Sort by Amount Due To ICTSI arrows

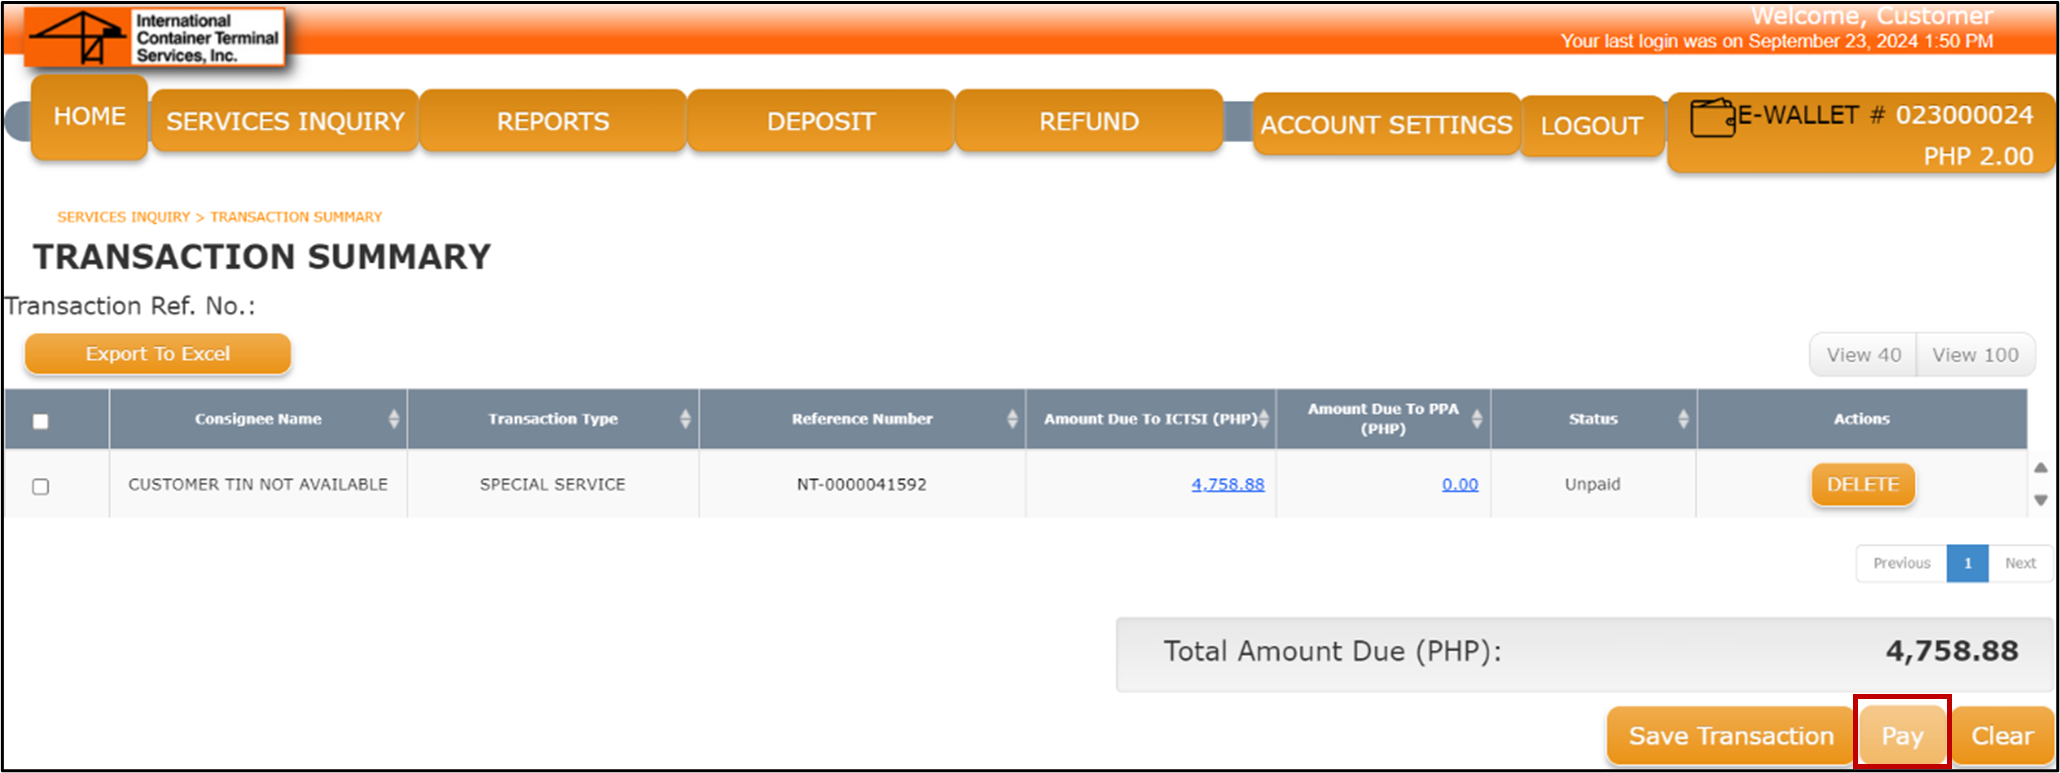[1264, 419]
